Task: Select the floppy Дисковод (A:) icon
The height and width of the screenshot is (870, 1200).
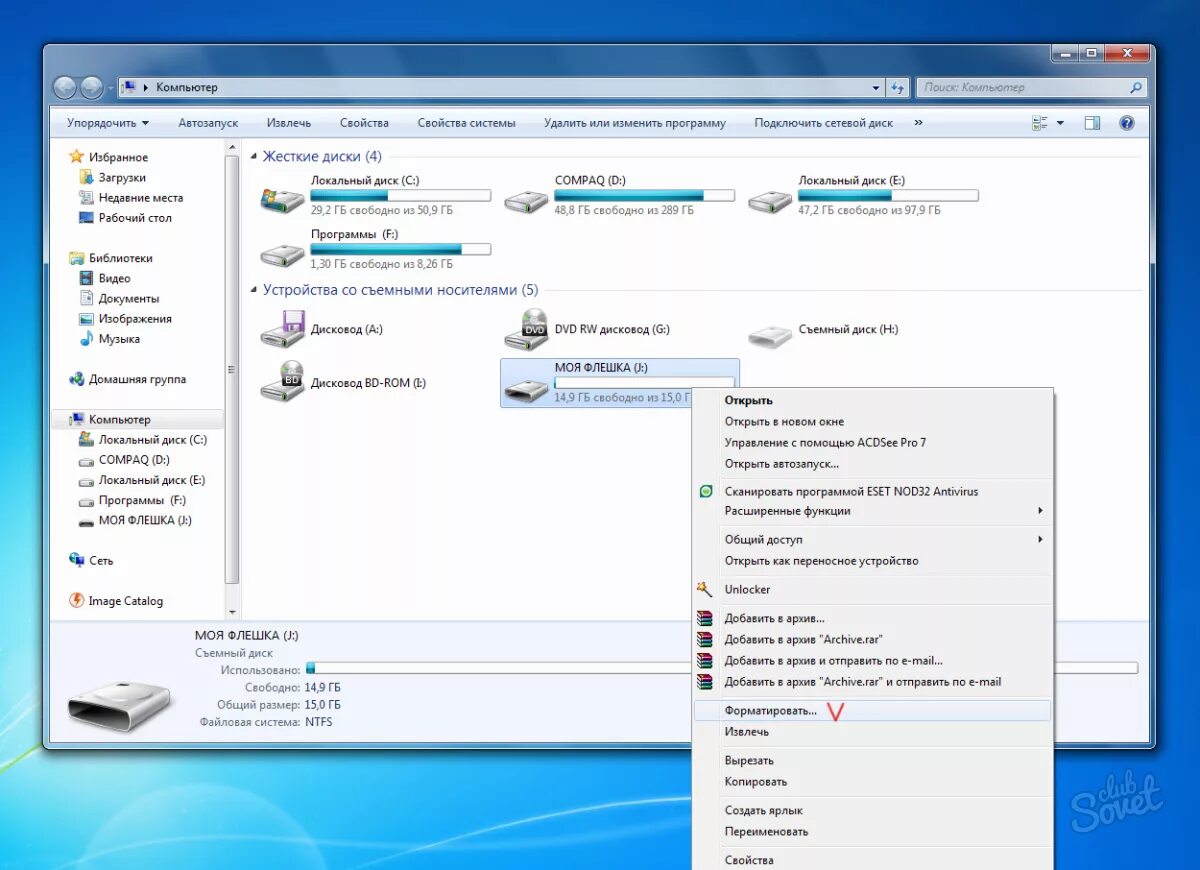Action: 282,329
